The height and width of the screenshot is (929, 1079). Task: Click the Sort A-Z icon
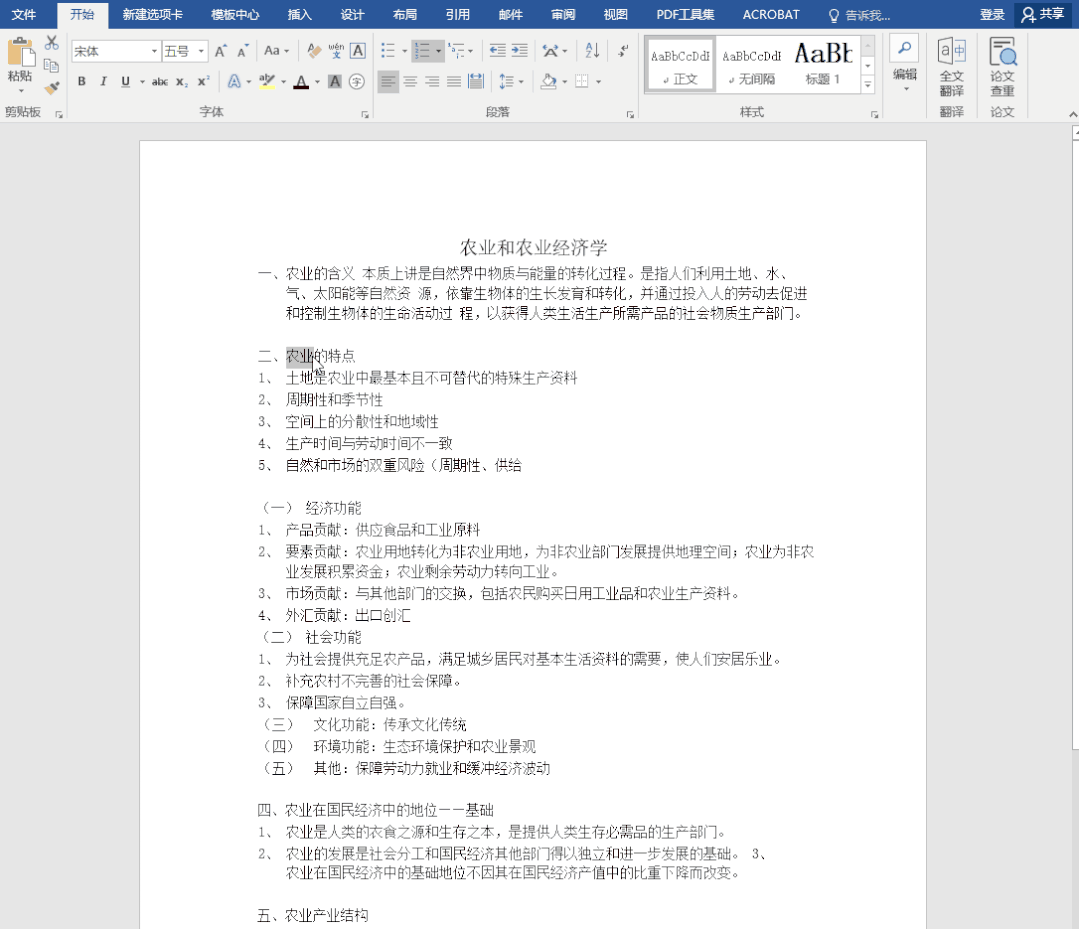pos(592,50)
